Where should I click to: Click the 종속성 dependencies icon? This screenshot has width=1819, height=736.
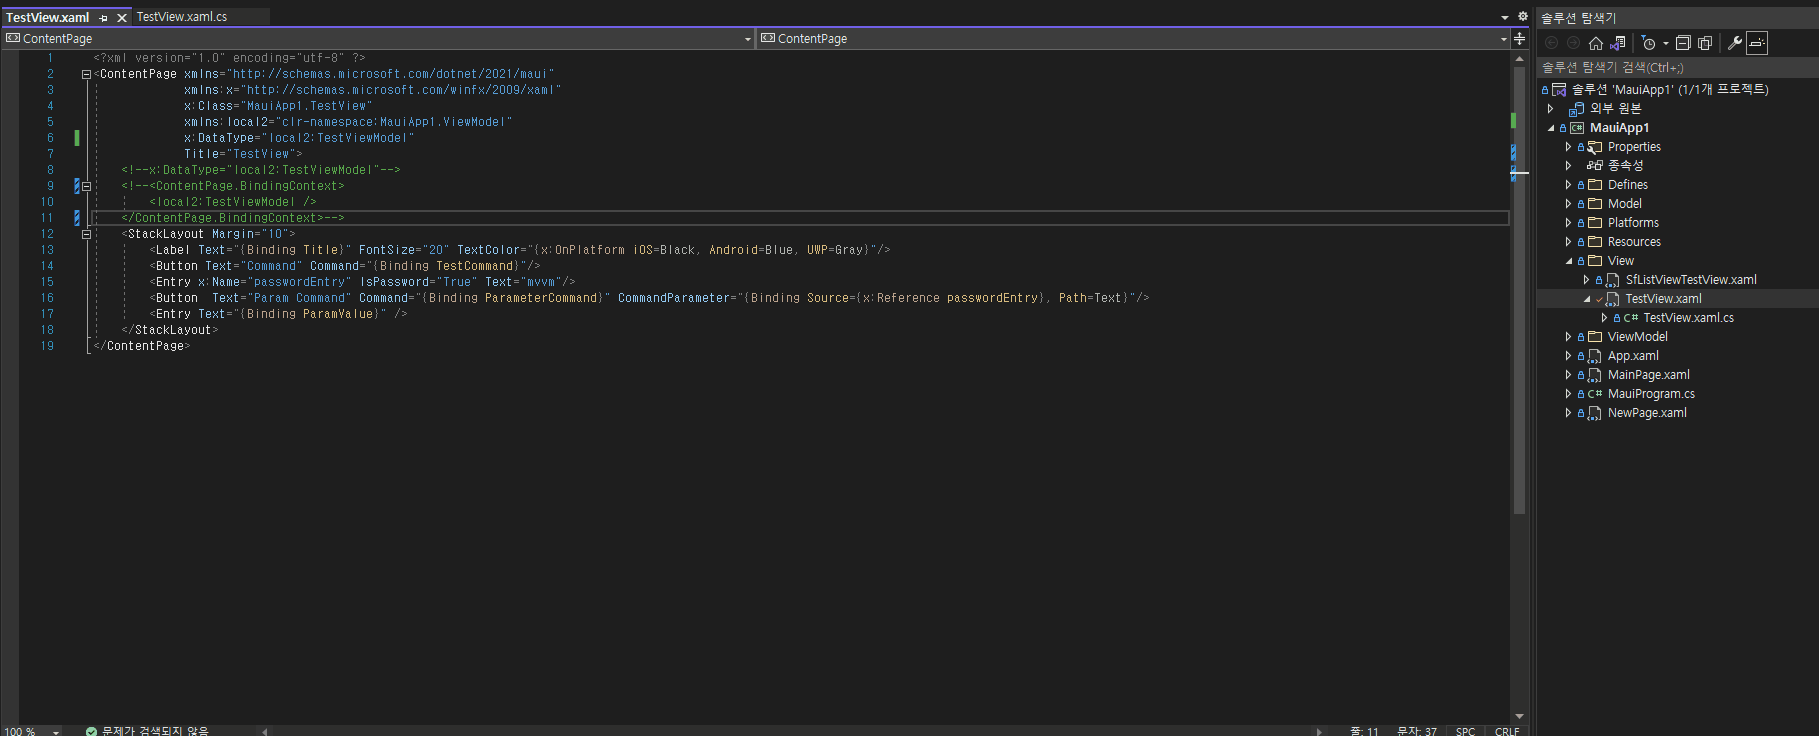click(x=1595, y=166)
